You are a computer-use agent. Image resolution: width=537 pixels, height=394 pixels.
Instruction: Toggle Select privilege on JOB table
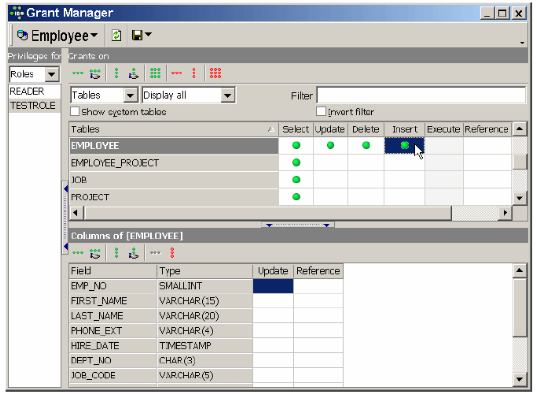pyautogui.click(x=296, y=180)
